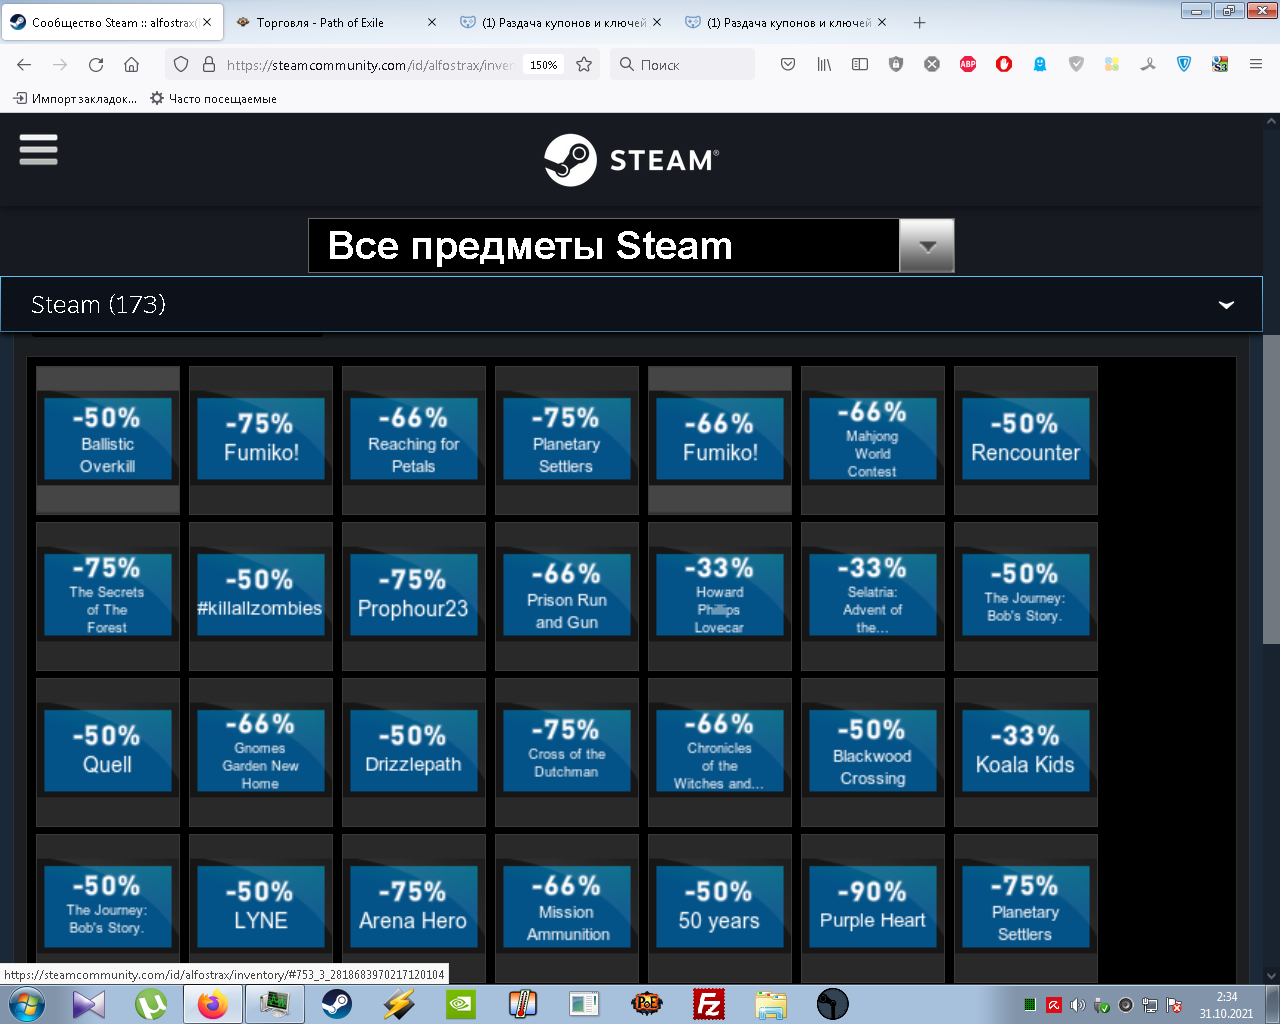Select the Mahjong World Contest coupon

click(873, 440)
